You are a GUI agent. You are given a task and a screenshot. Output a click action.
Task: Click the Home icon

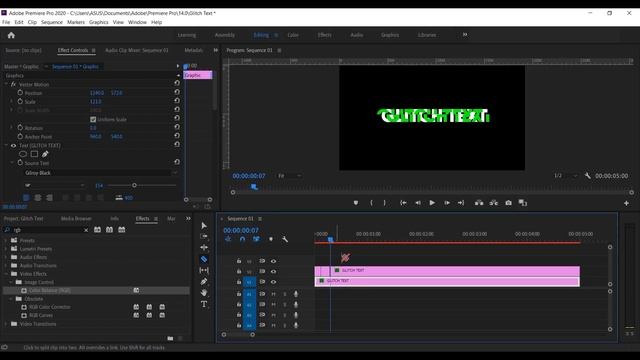click(x=11, y=35)
